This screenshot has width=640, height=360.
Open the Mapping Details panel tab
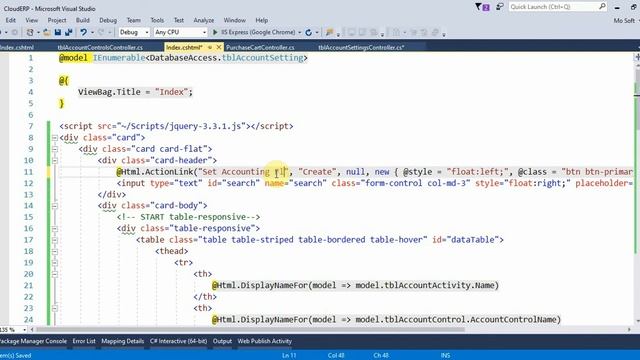122,341
